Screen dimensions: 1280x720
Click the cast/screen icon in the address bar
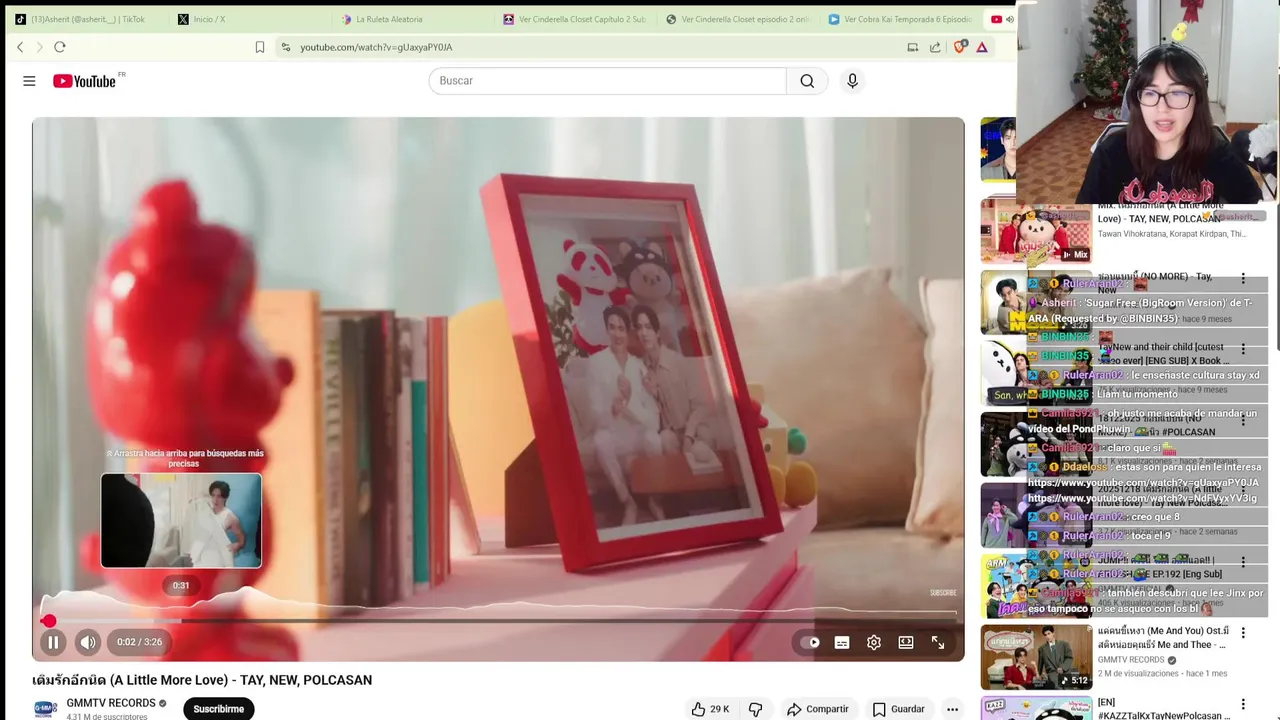(x=912, y=47)
